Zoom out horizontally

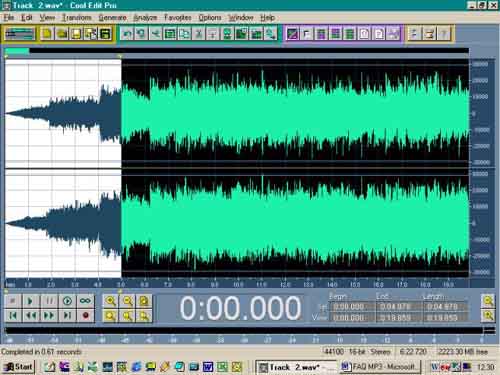point(127,301)
